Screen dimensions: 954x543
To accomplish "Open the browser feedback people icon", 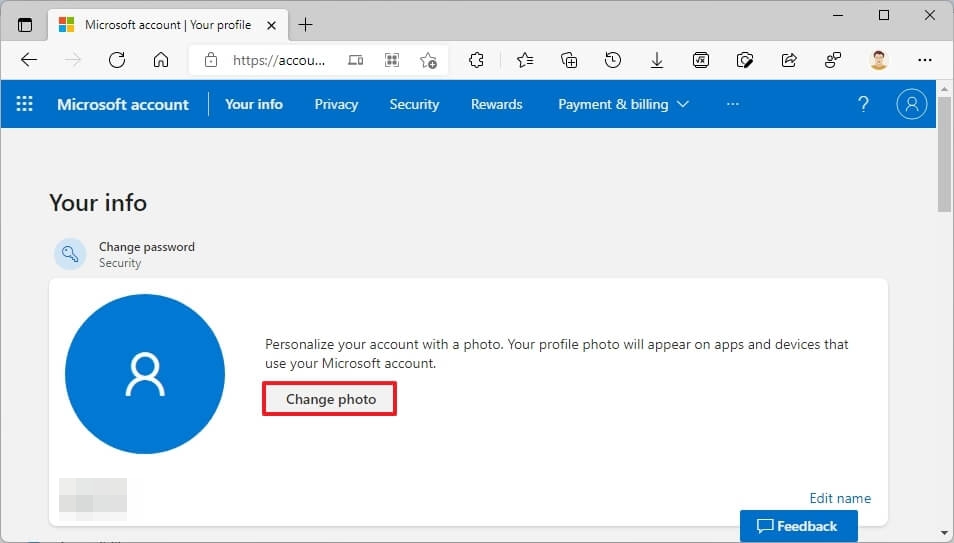I will (833, 60).
